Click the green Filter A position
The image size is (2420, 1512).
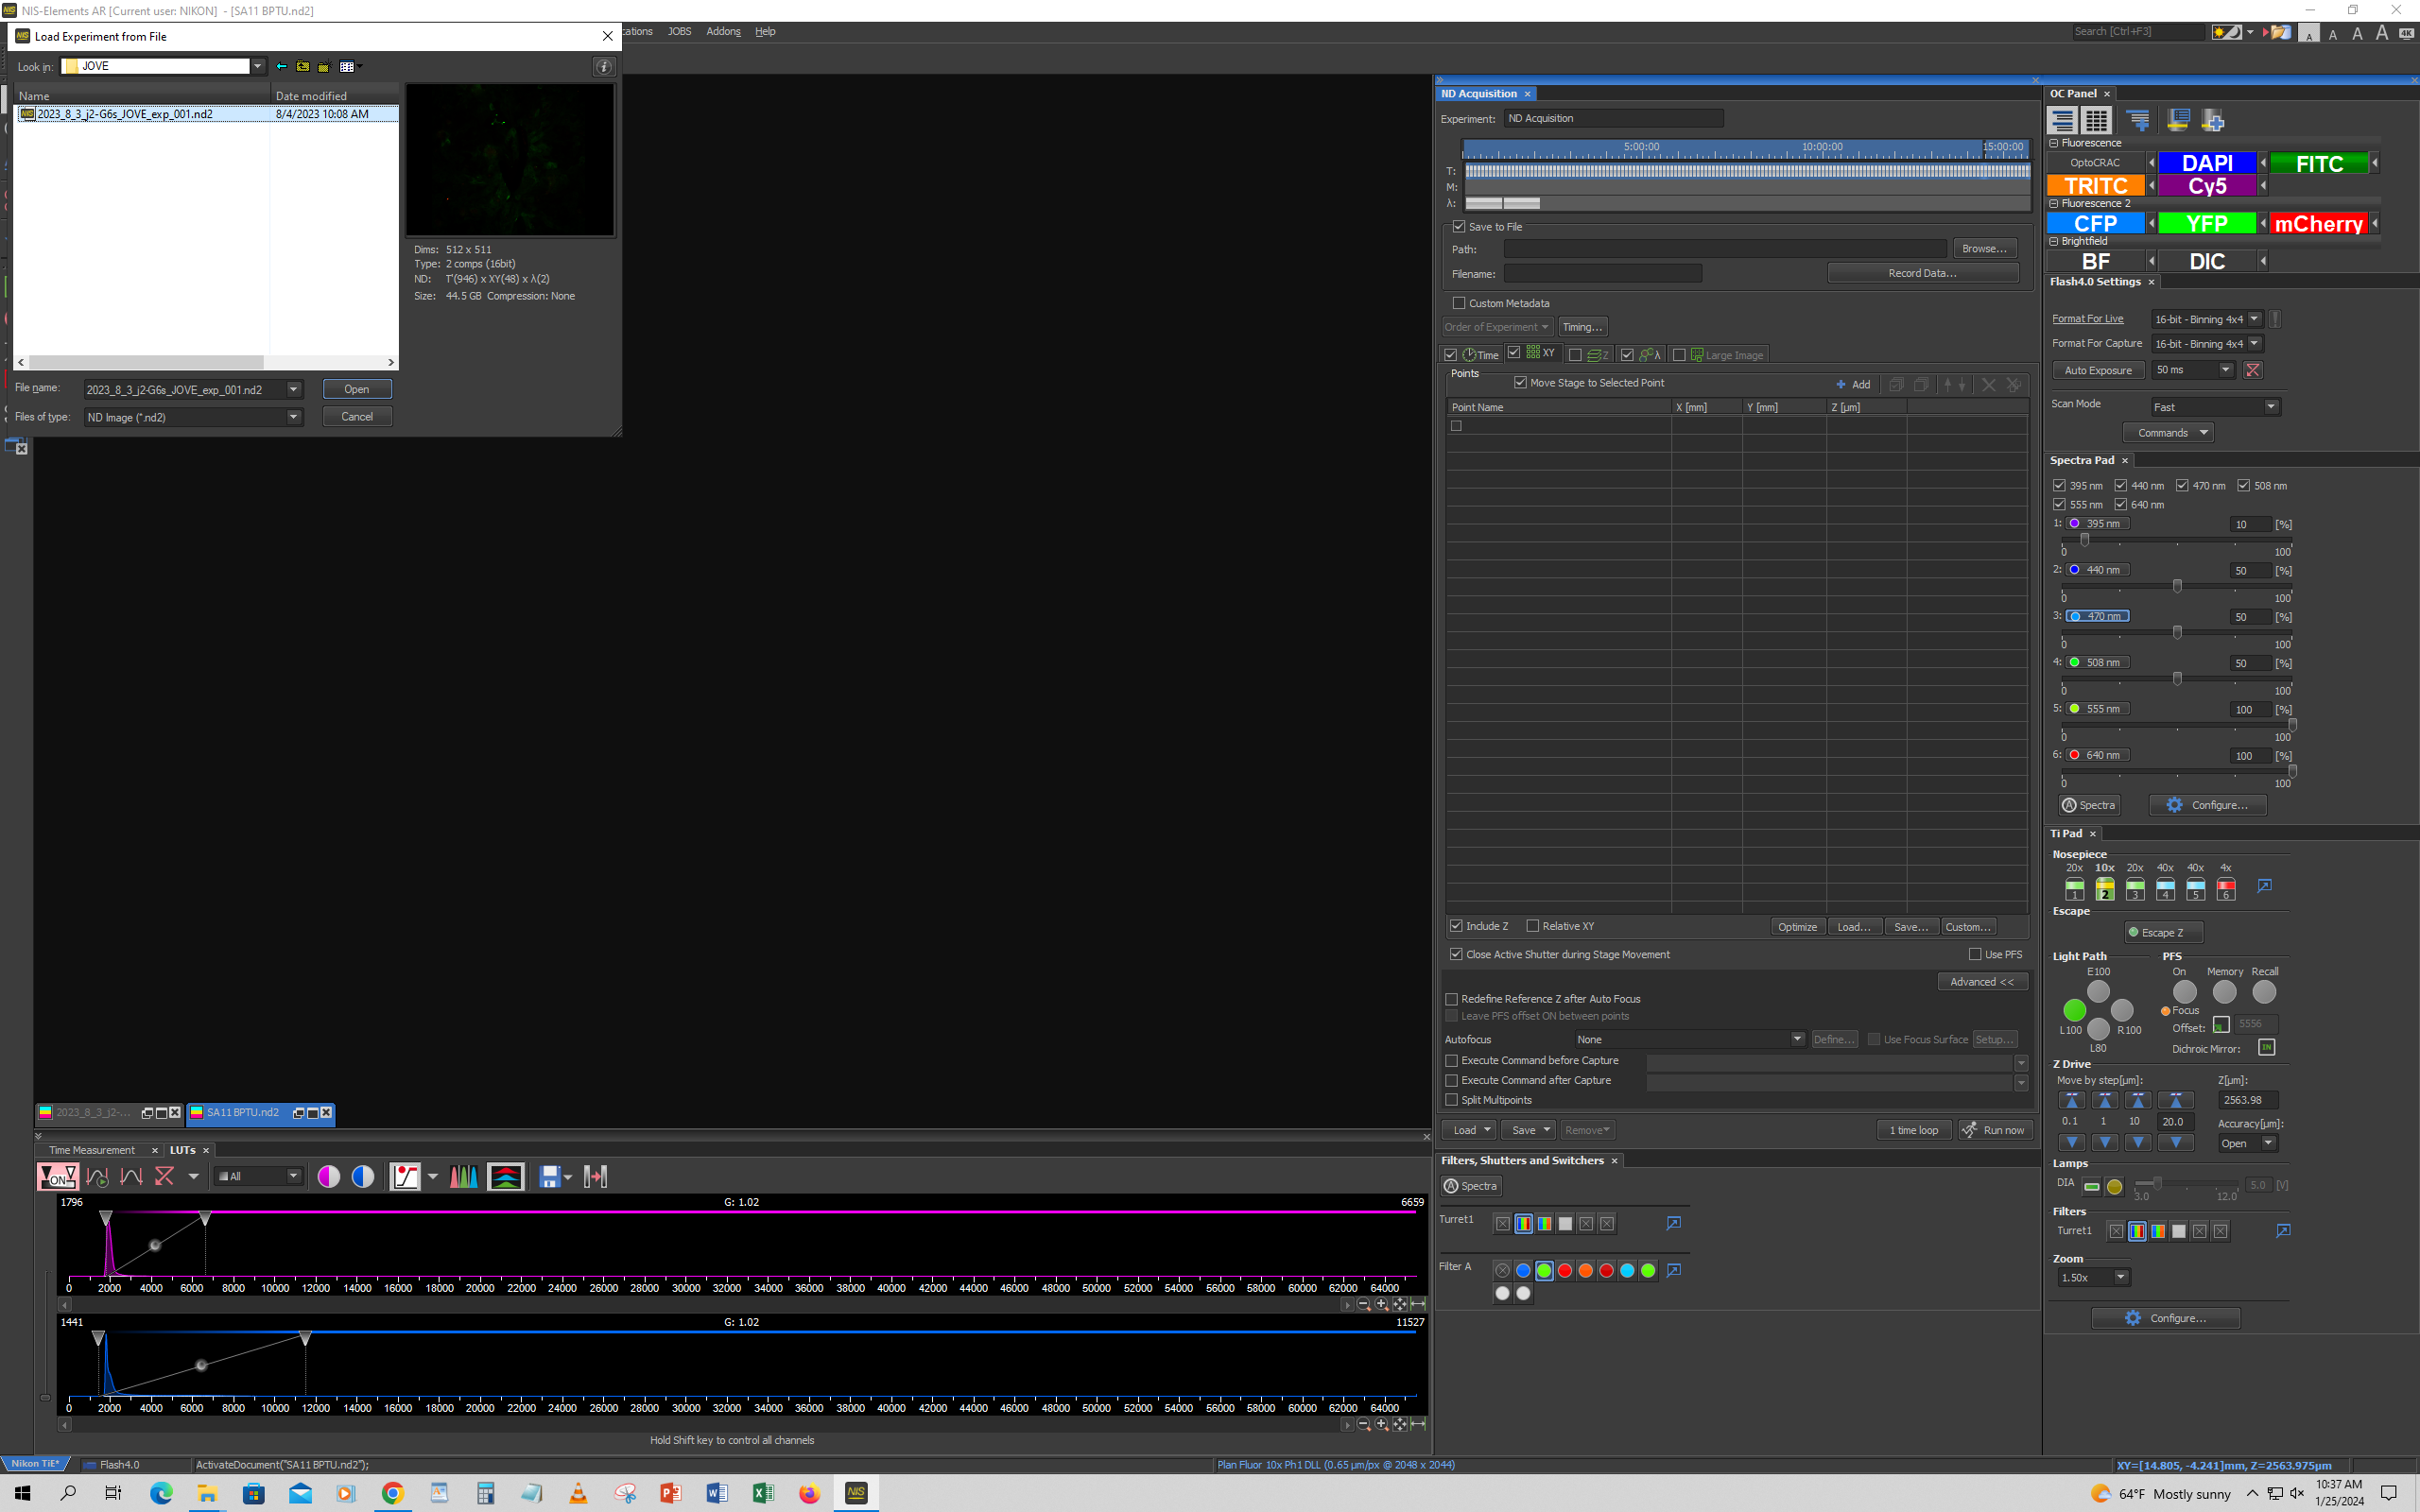click(x=1544, y=1270)
